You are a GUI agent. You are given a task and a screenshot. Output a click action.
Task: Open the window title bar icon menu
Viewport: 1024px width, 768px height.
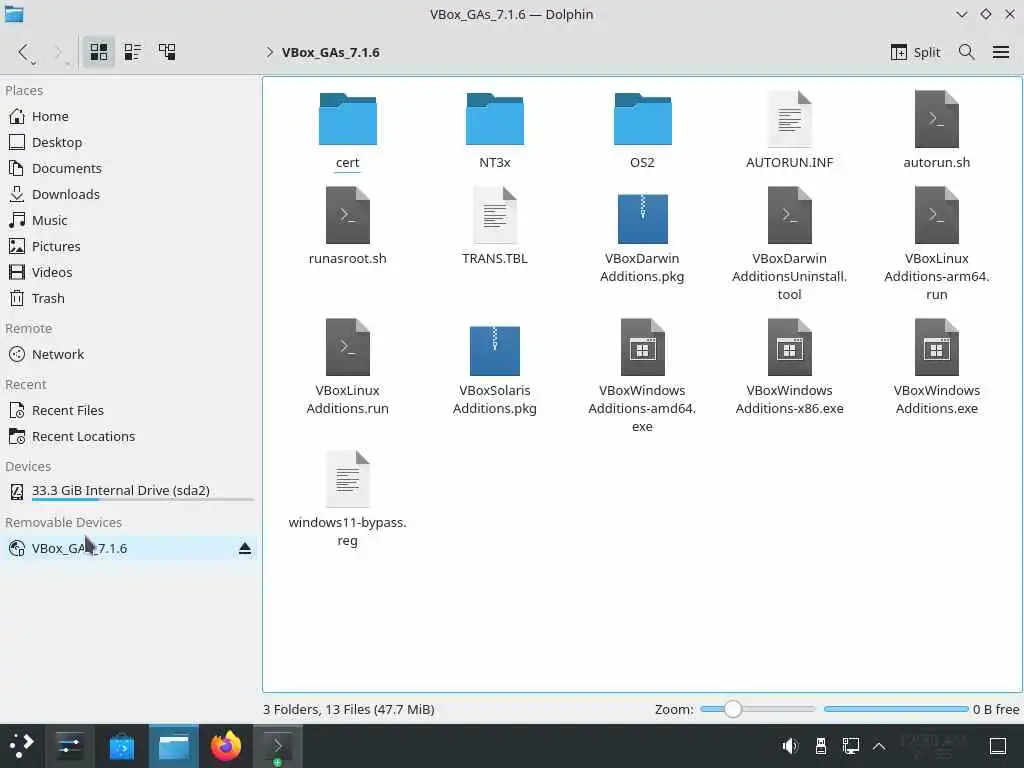14,14
